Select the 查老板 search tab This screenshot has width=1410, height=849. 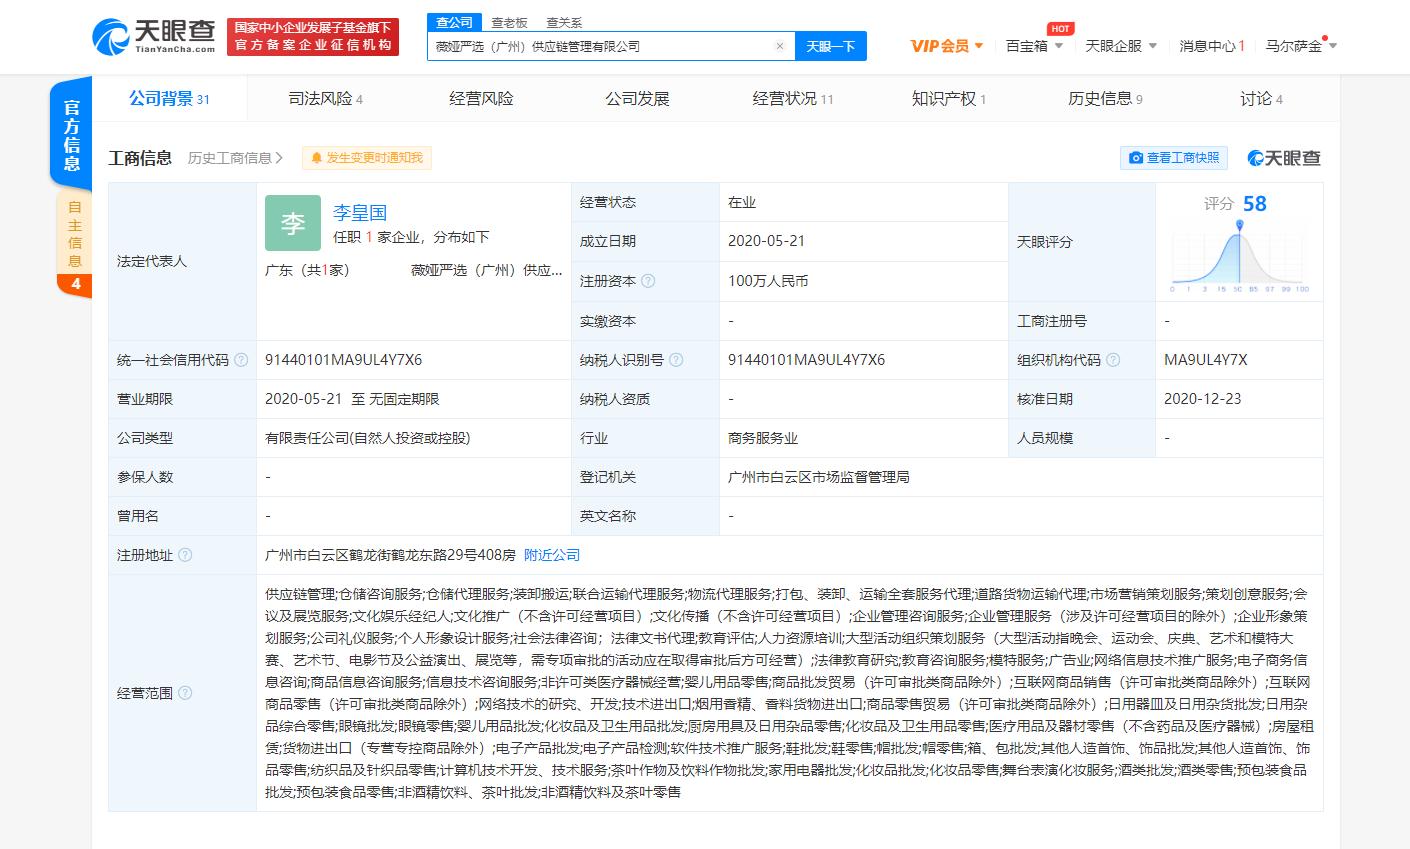click(509, 22)
